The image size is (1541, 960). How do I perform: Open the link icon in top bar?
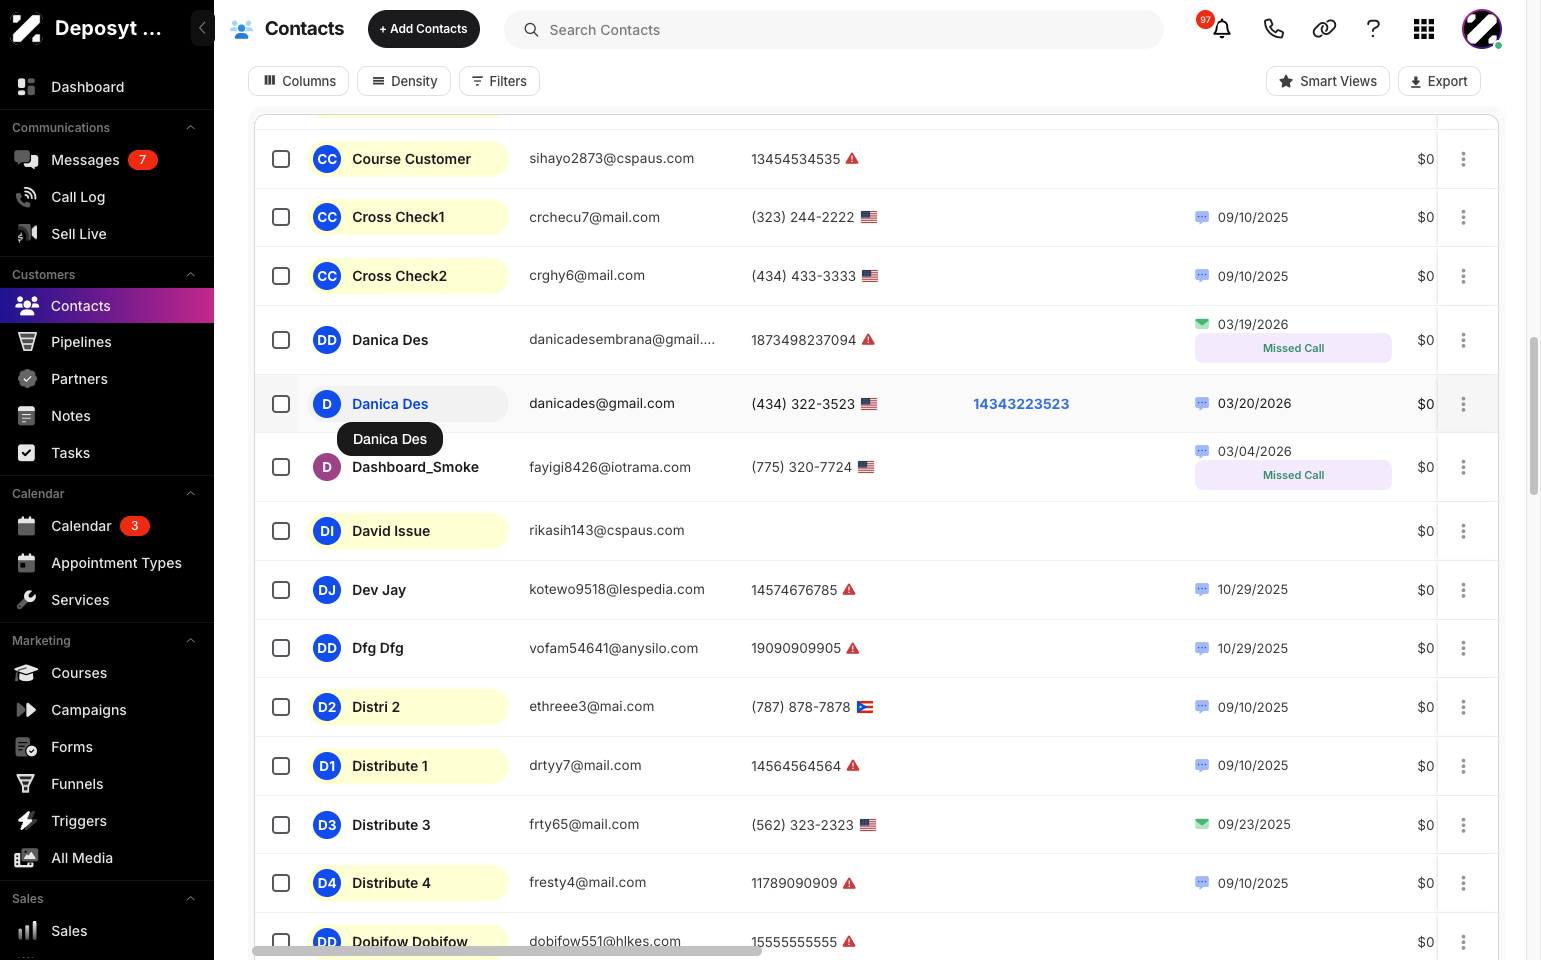1324,29
